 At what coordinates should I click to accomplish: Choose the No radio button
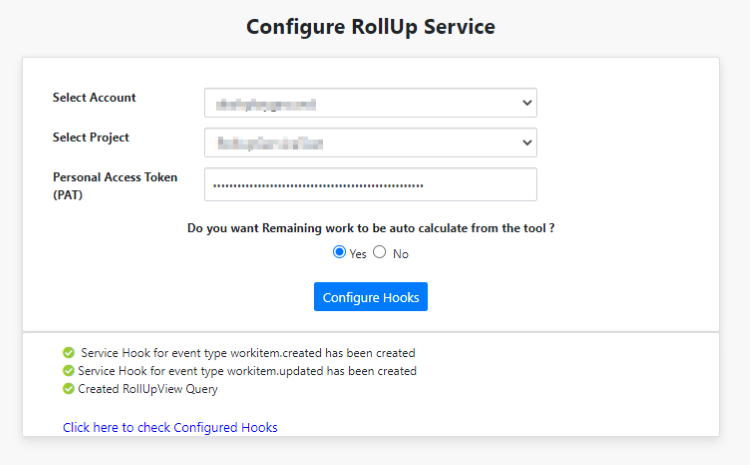pos(380,253)
